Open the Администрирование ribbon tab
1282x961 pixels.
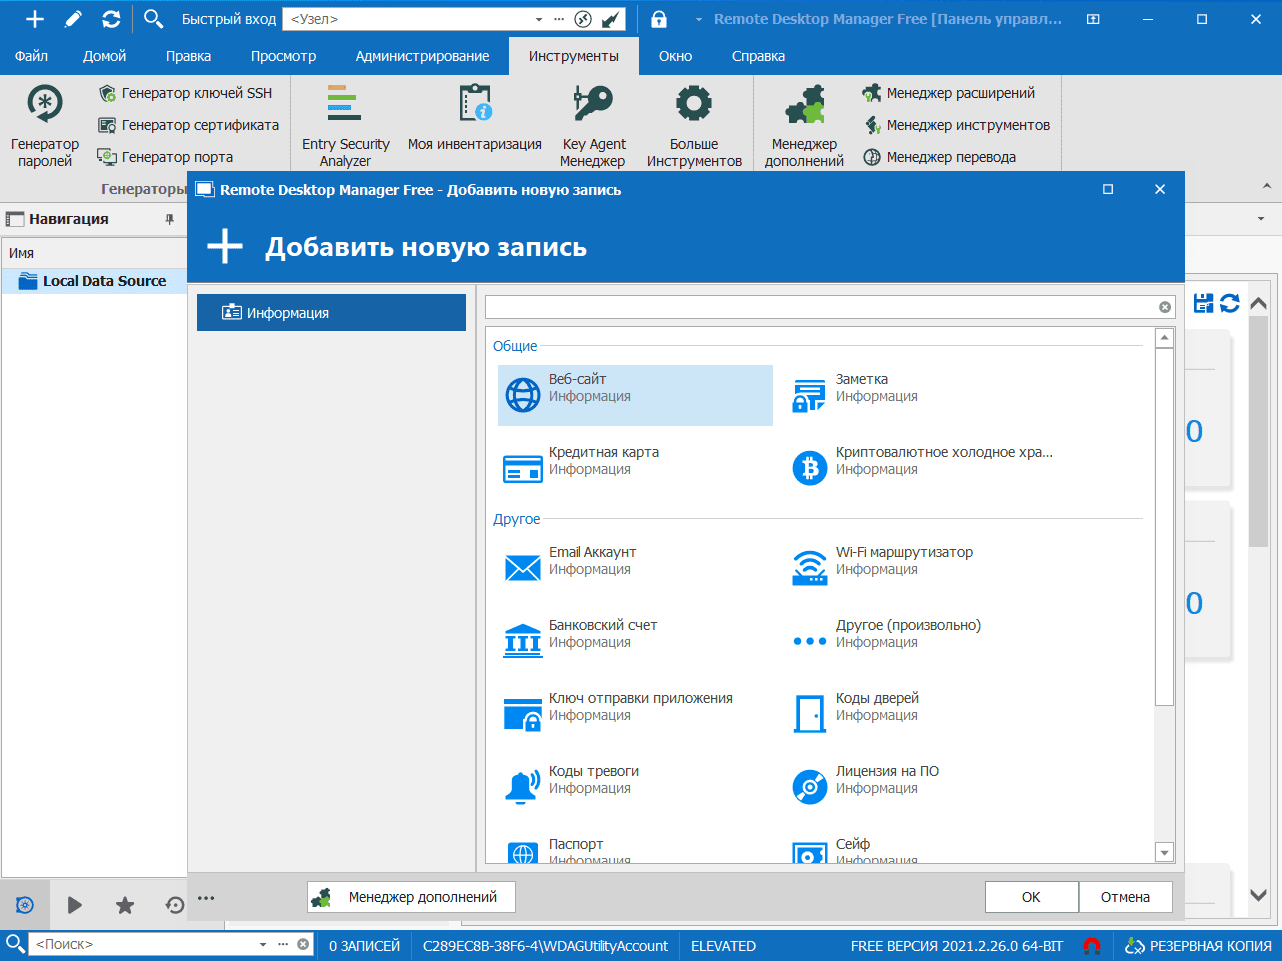click(x=422, y=56)
